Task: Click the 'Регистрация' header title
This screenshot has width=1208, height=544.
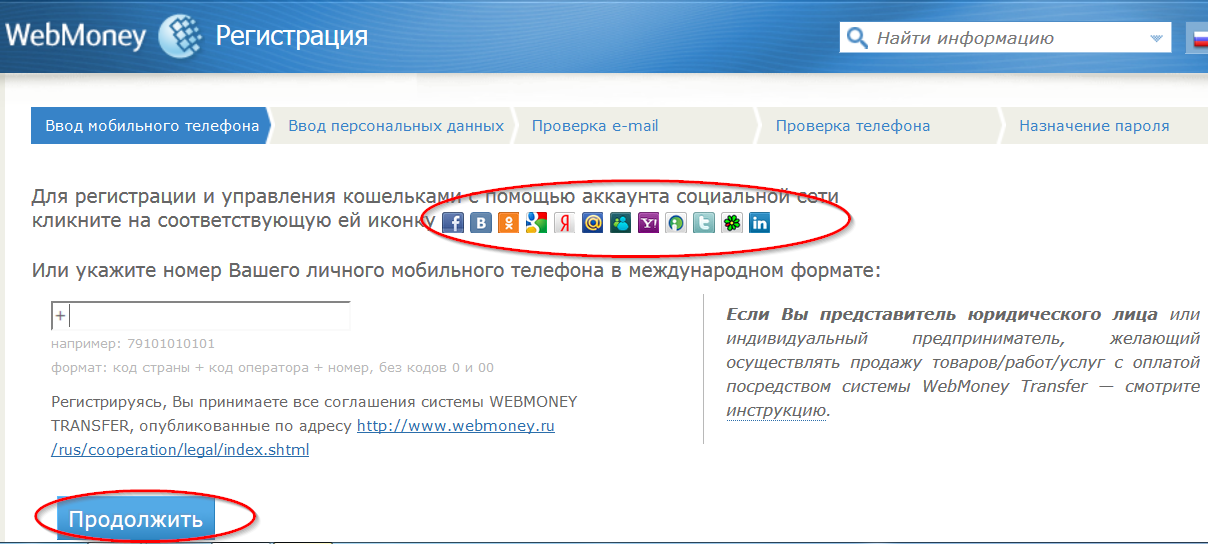Action: (292, 37)
